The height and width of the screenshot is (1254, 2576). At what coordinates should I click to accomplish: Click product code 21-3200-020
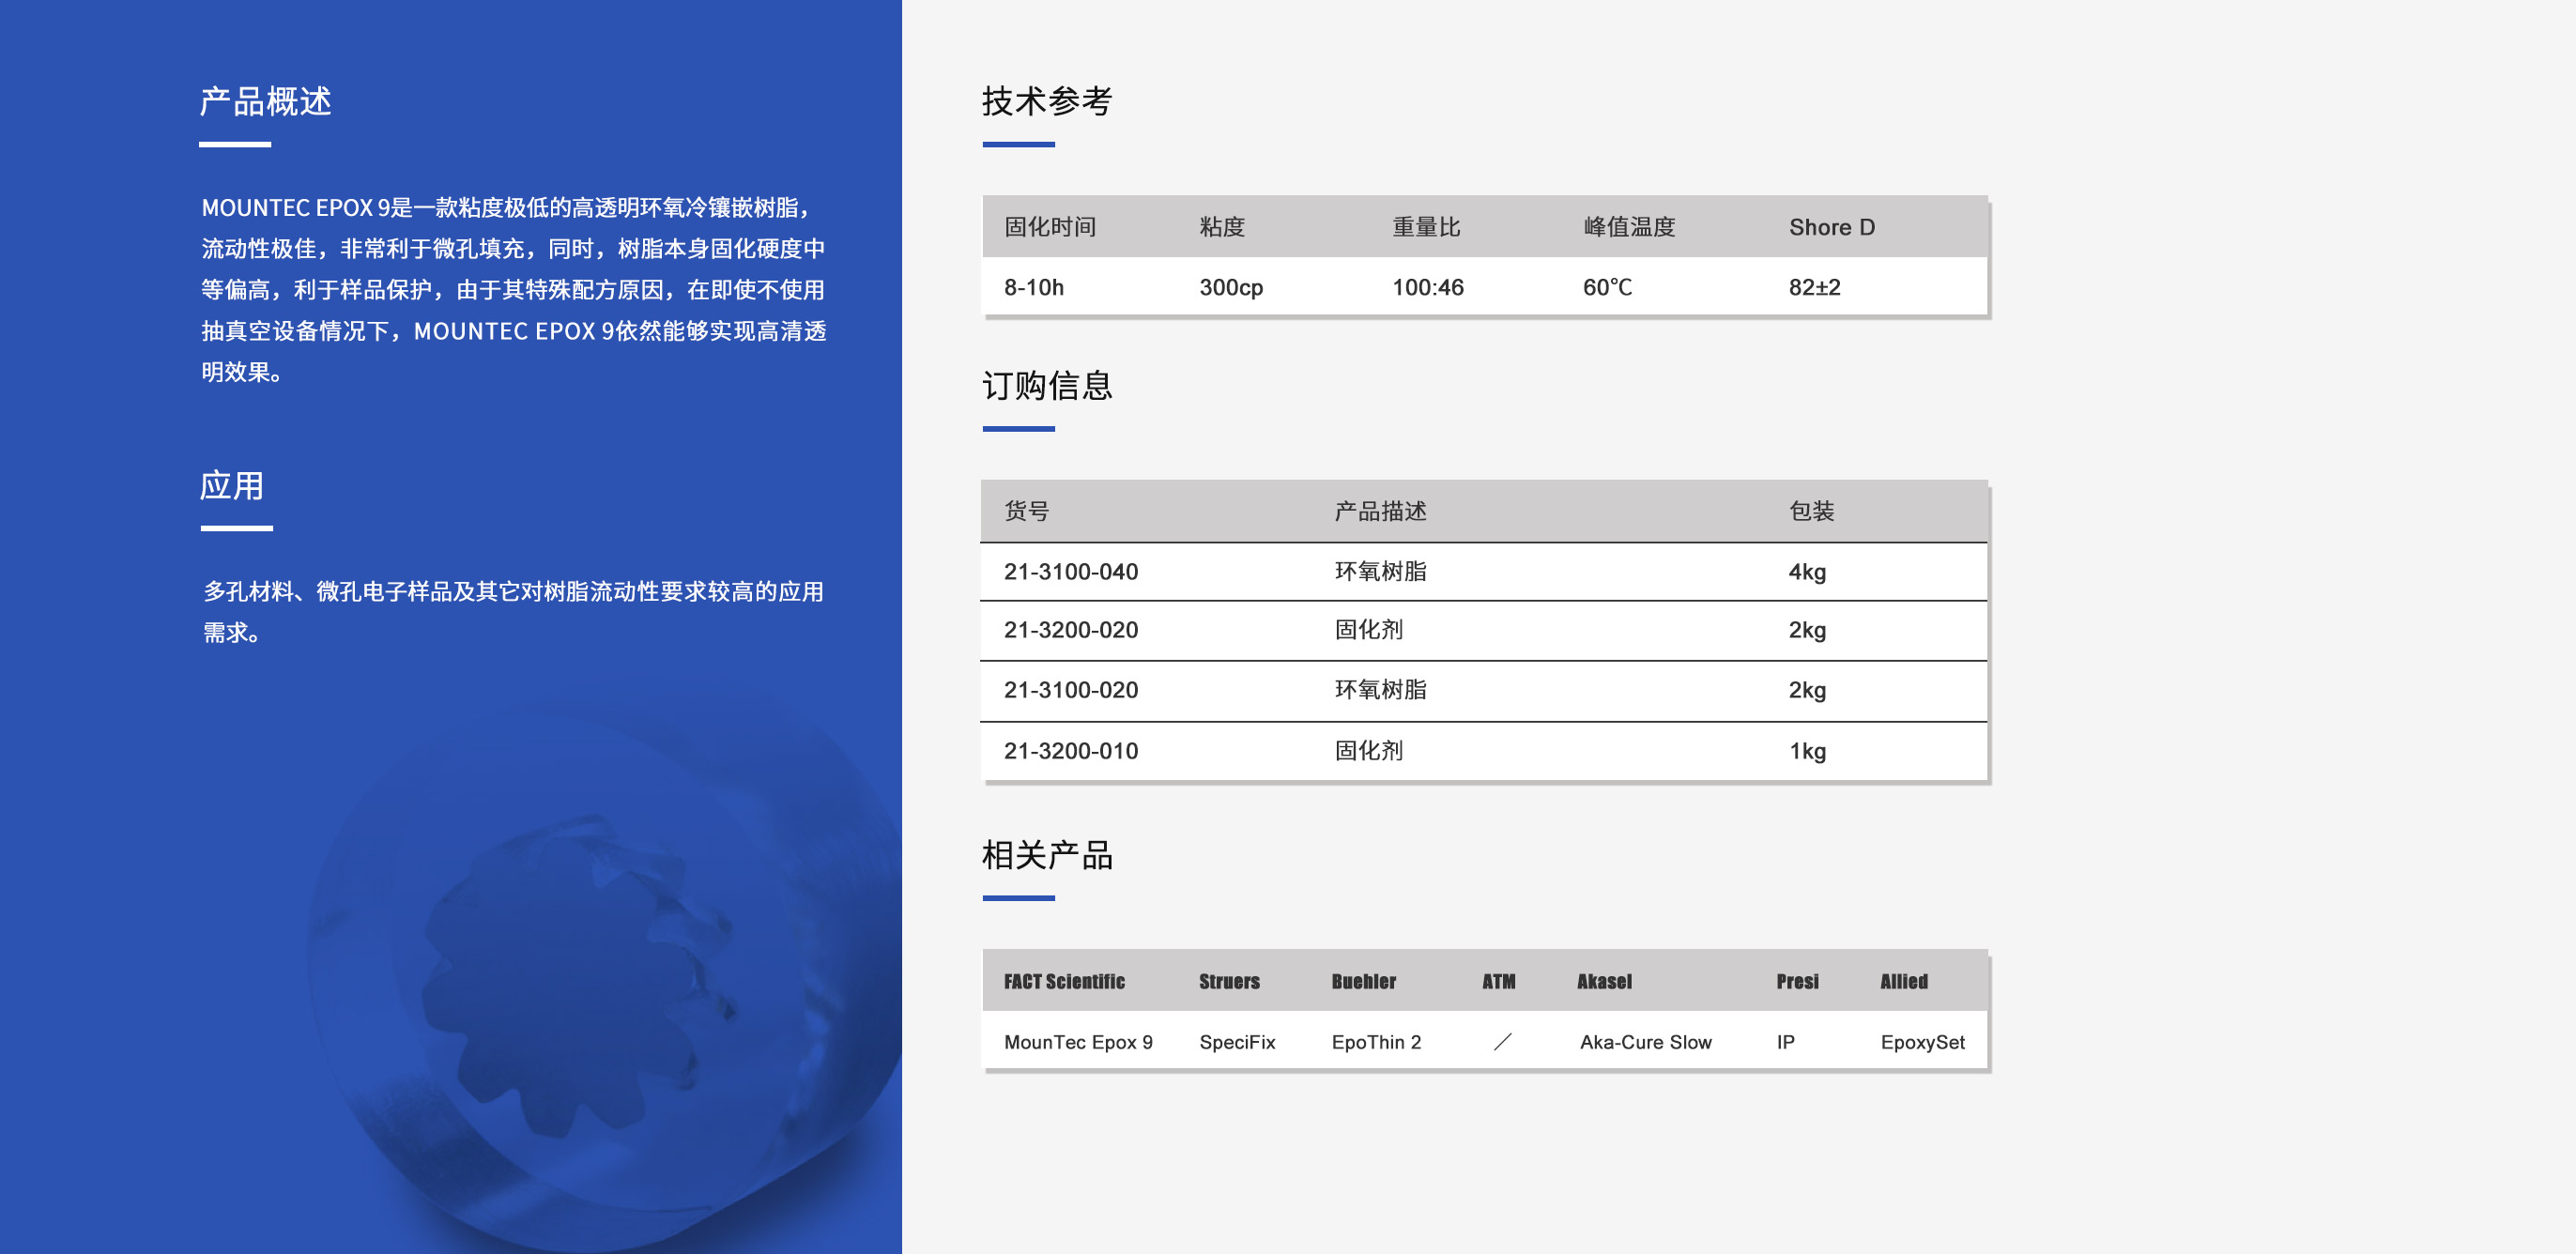(1070, 631)
